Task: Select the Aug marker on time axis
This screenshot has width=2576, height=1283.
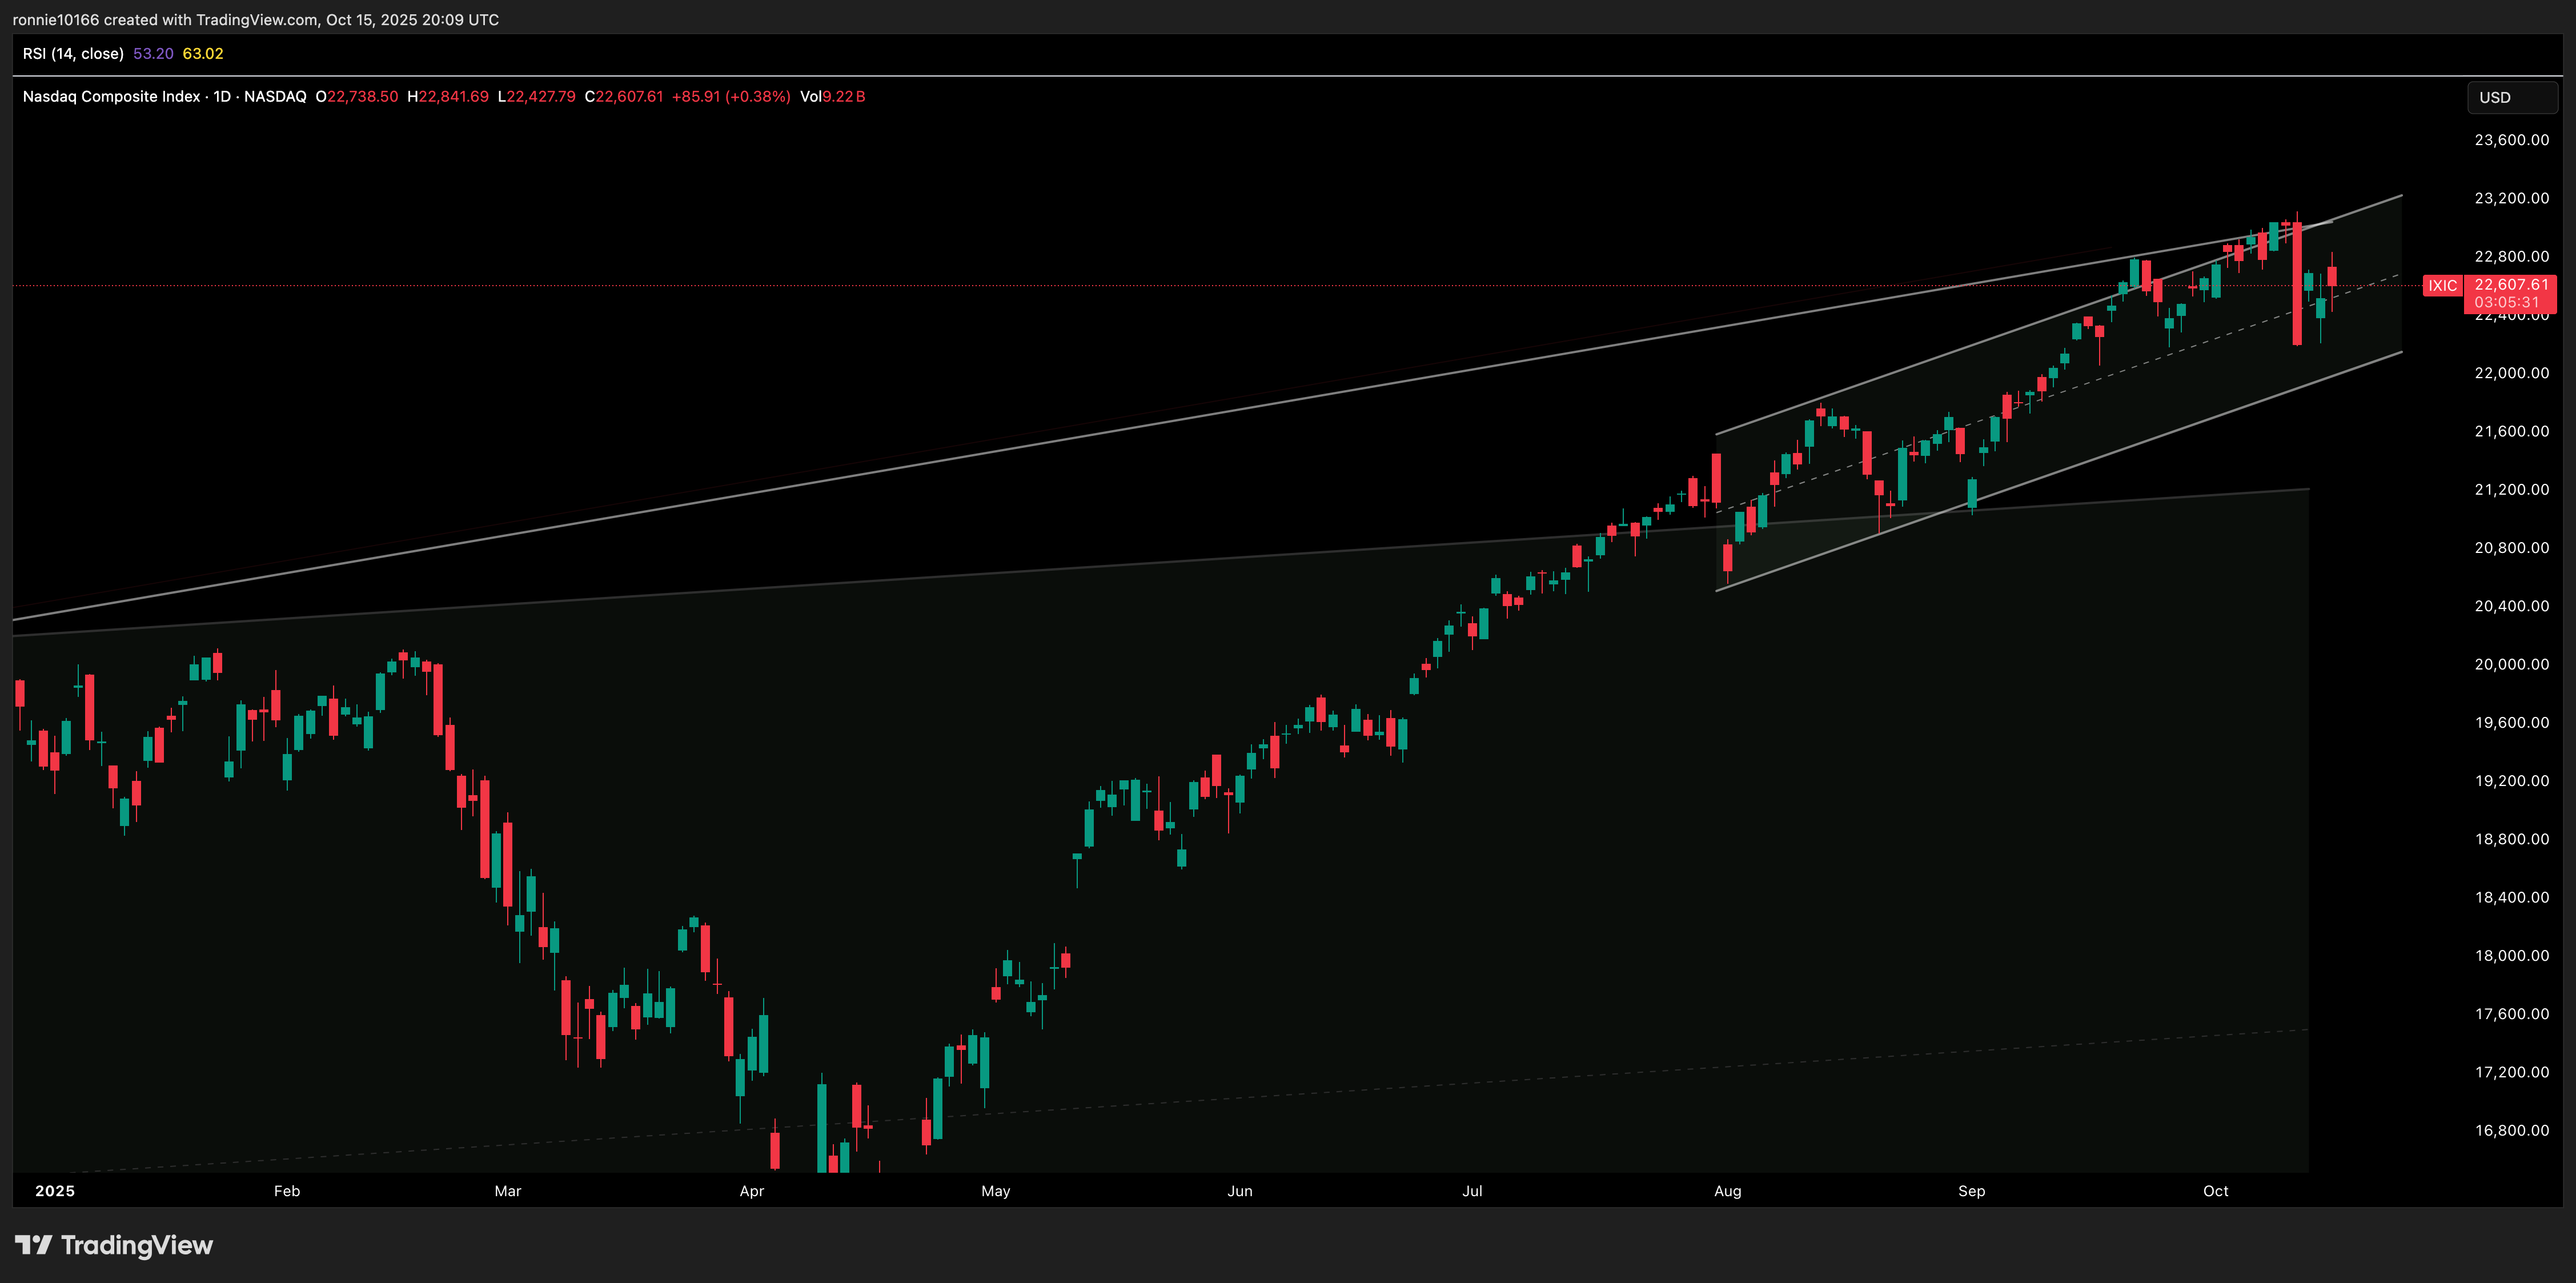Action: pos(1727,1191)
